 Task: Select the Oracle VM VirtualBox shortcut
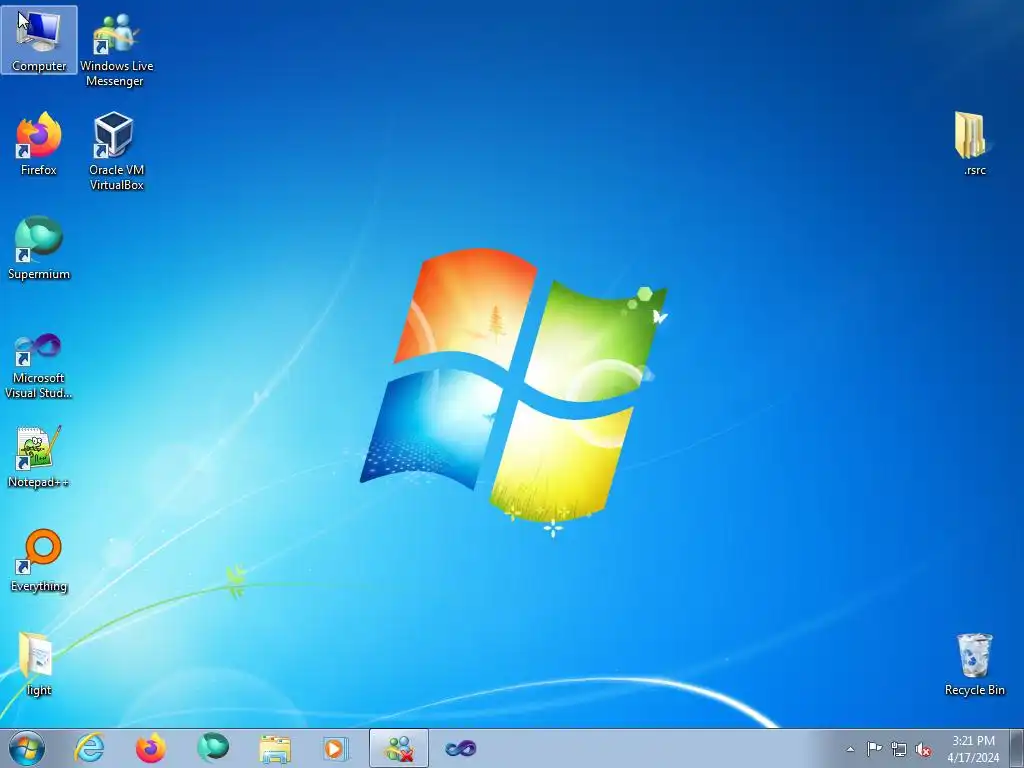coord(116,151)
